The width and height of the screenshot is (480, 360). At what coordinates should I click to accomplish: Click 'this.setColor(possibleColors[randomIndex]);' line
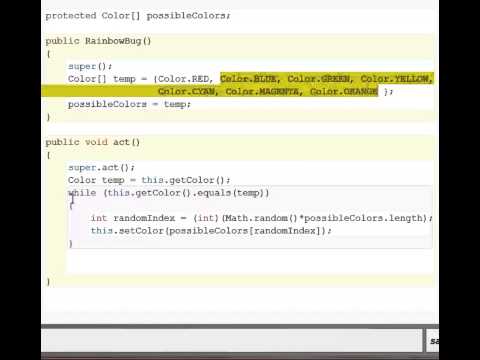(x=211, y=231)
